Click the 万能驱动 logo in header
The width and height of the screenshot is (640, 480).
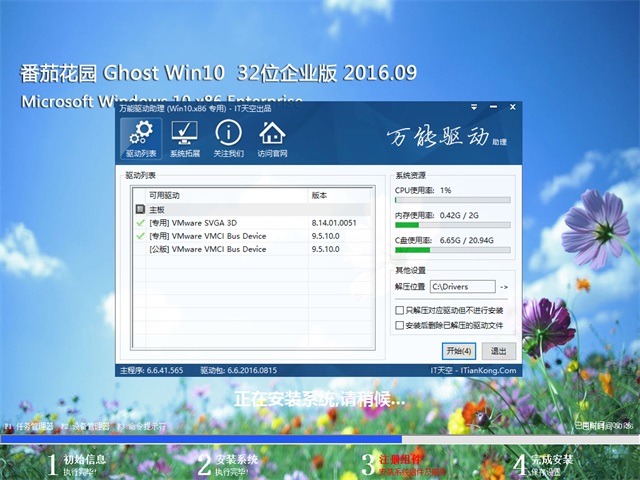447,137
